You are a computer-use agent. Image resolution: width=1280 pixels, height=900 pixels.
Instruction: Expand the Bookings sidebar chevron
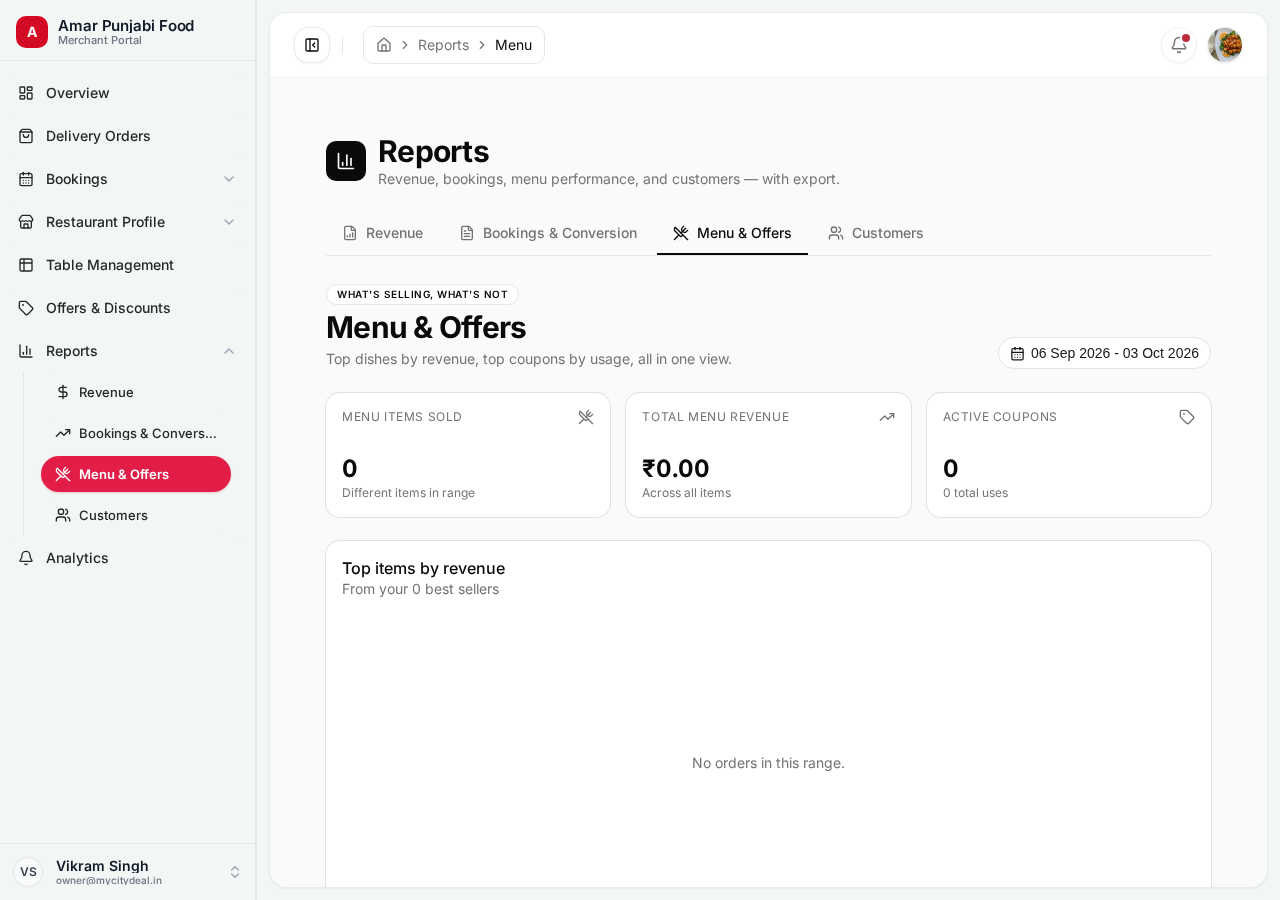click(x=229, y=179)
